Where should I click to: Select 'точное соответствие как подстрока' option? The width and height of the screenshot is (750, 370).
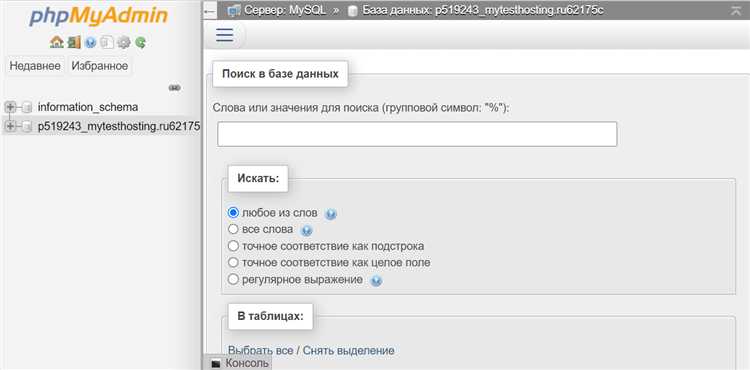click(233, 246)
